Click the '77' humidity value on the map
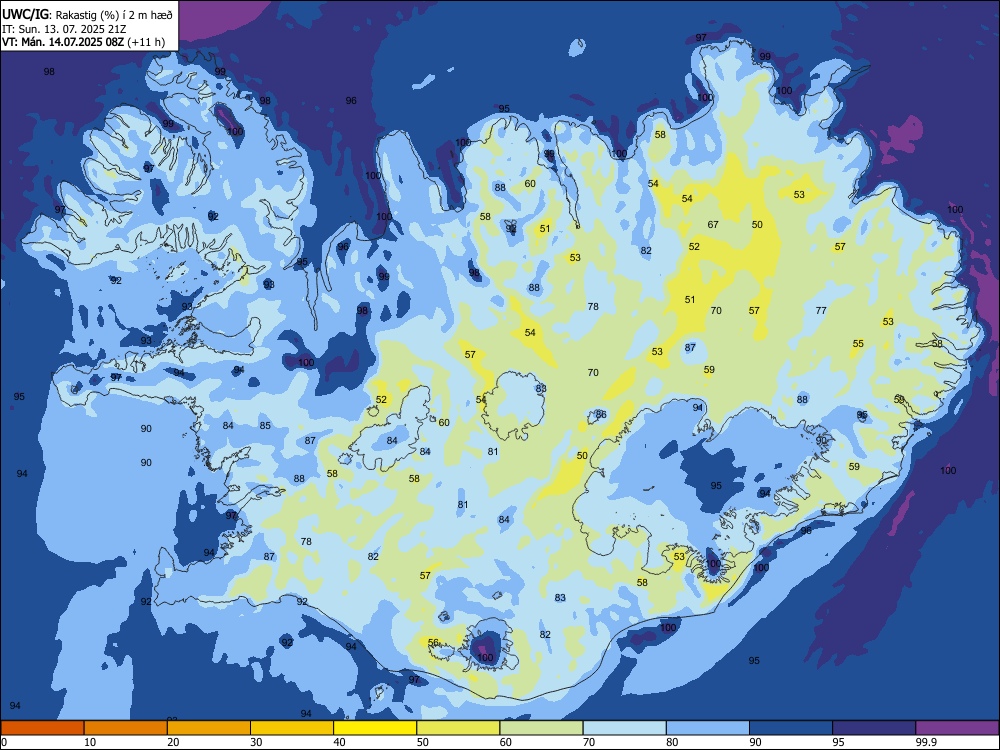 click(x=821, y=311)
